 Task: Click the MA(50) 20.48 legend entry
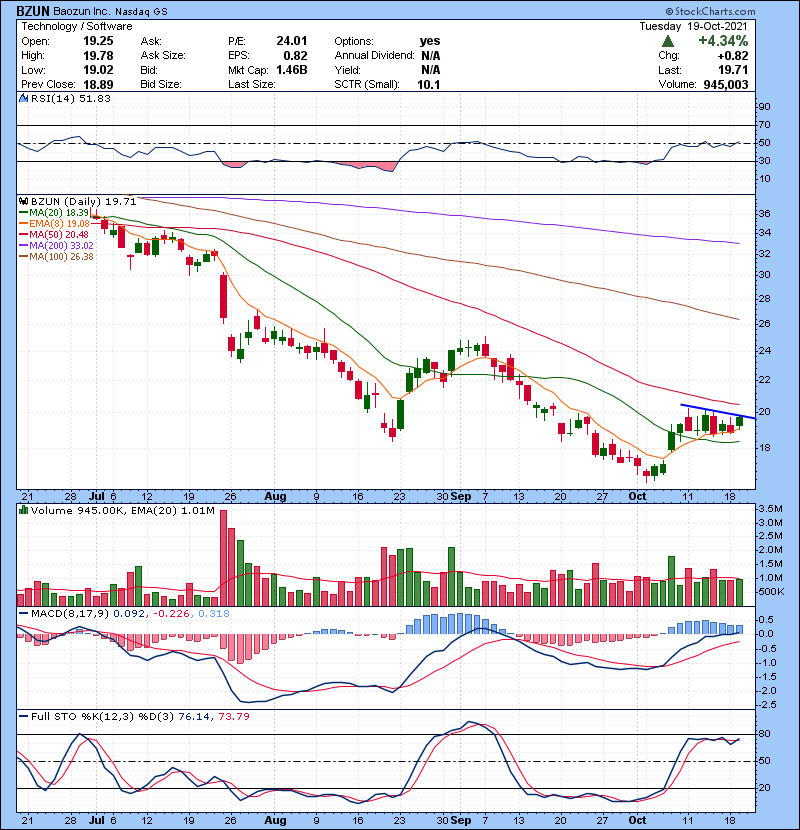pos(55,234)
